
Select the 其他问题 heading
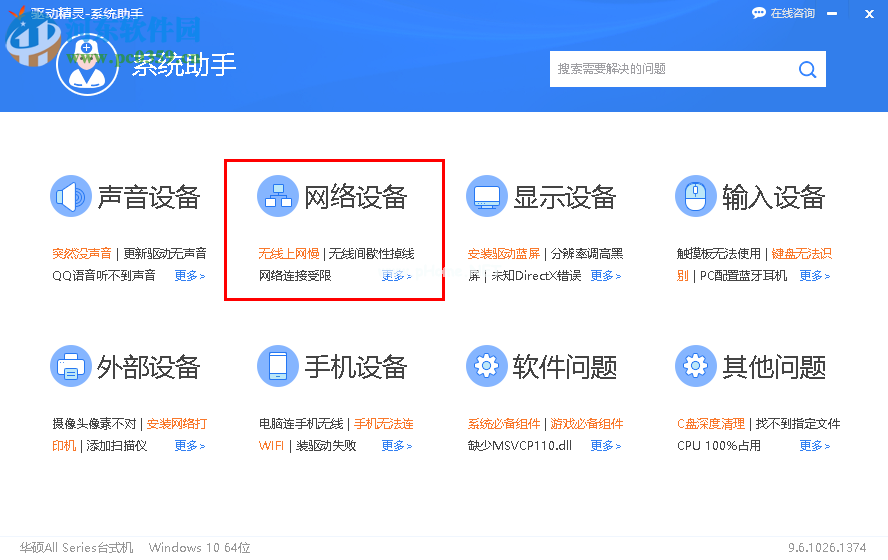point(774,367)
